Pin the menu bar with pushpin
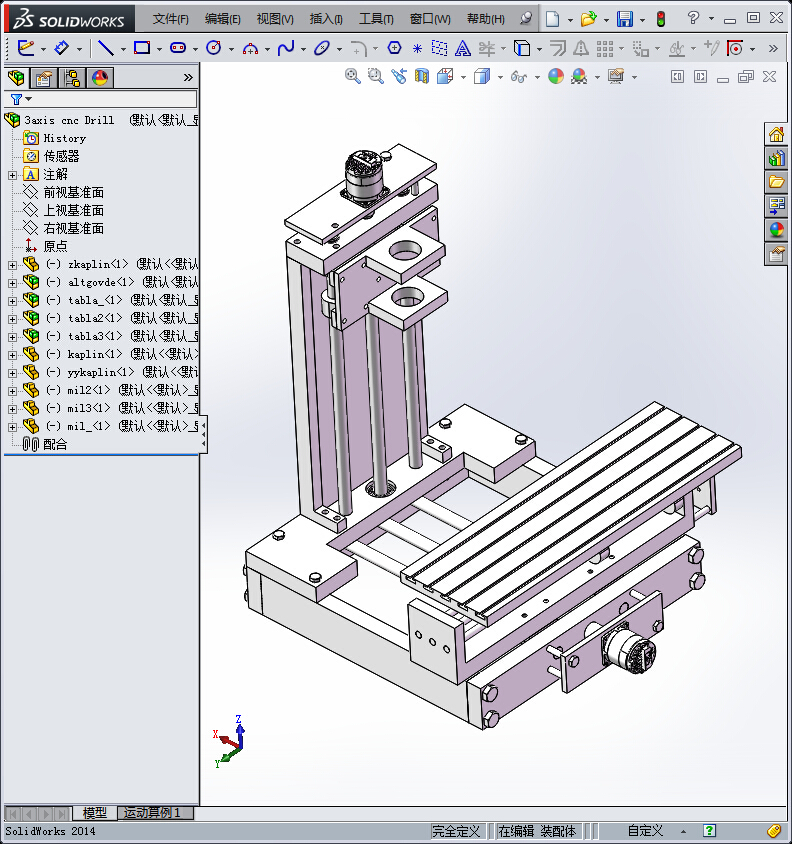 (x=525, y=19)
